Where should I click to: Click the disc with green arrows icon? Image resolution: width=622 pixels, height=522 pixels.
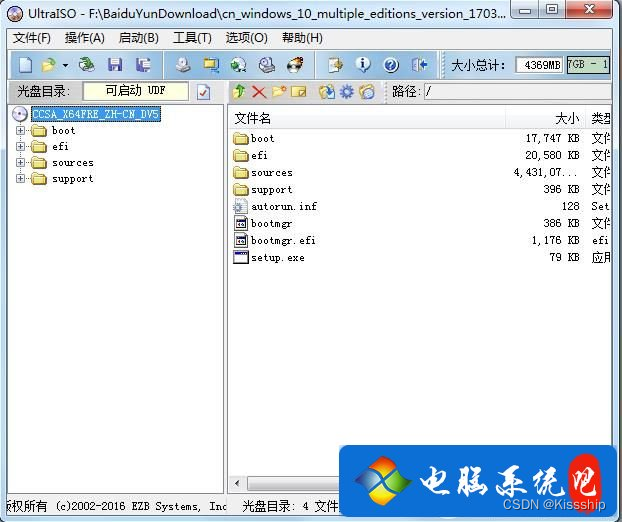(x=238, y=65)
